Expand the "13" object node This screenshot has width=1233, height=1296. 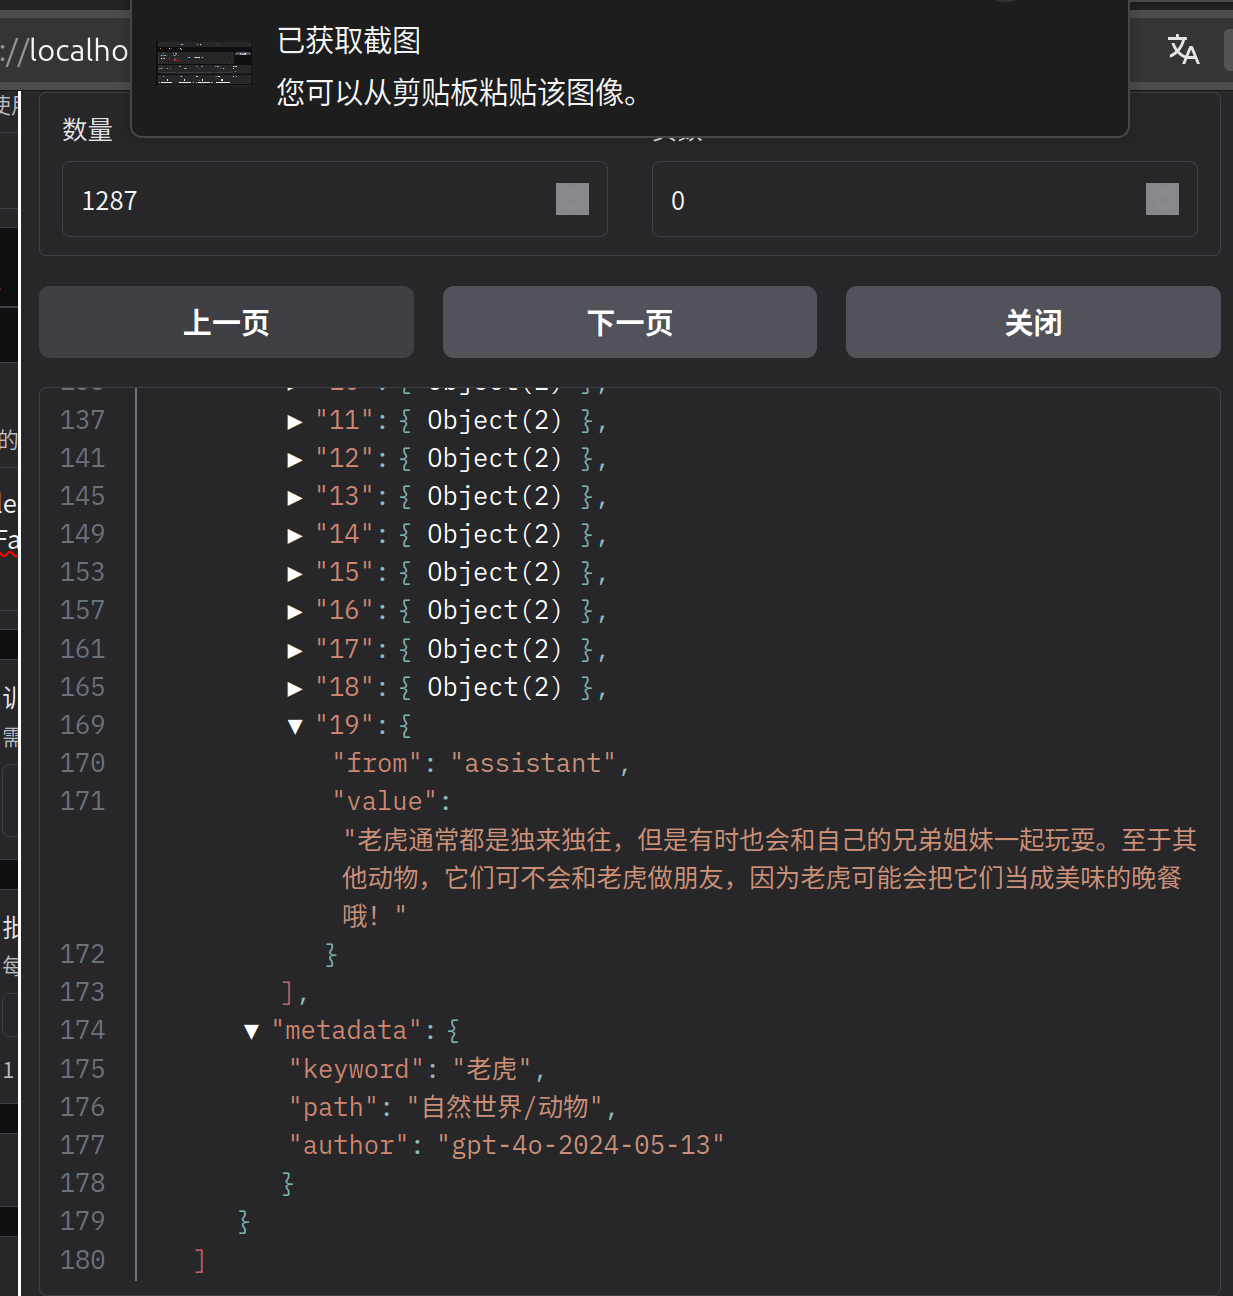pos(295,498)
